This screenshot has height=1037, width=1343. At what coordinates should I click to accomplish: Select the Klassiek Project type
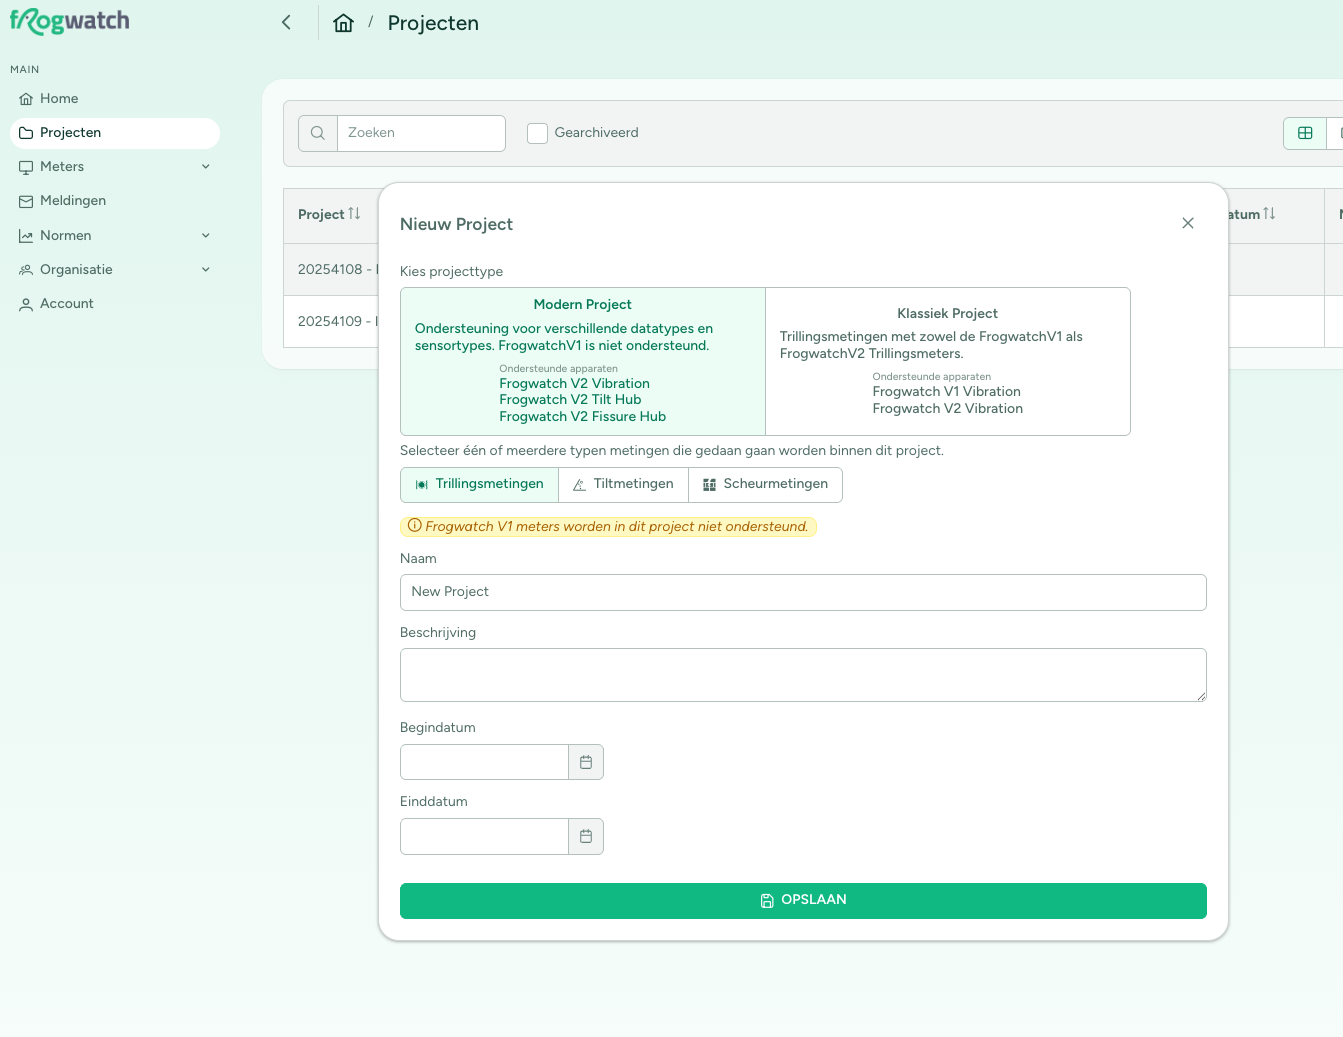pyautogui.click(x=948, y=361)
